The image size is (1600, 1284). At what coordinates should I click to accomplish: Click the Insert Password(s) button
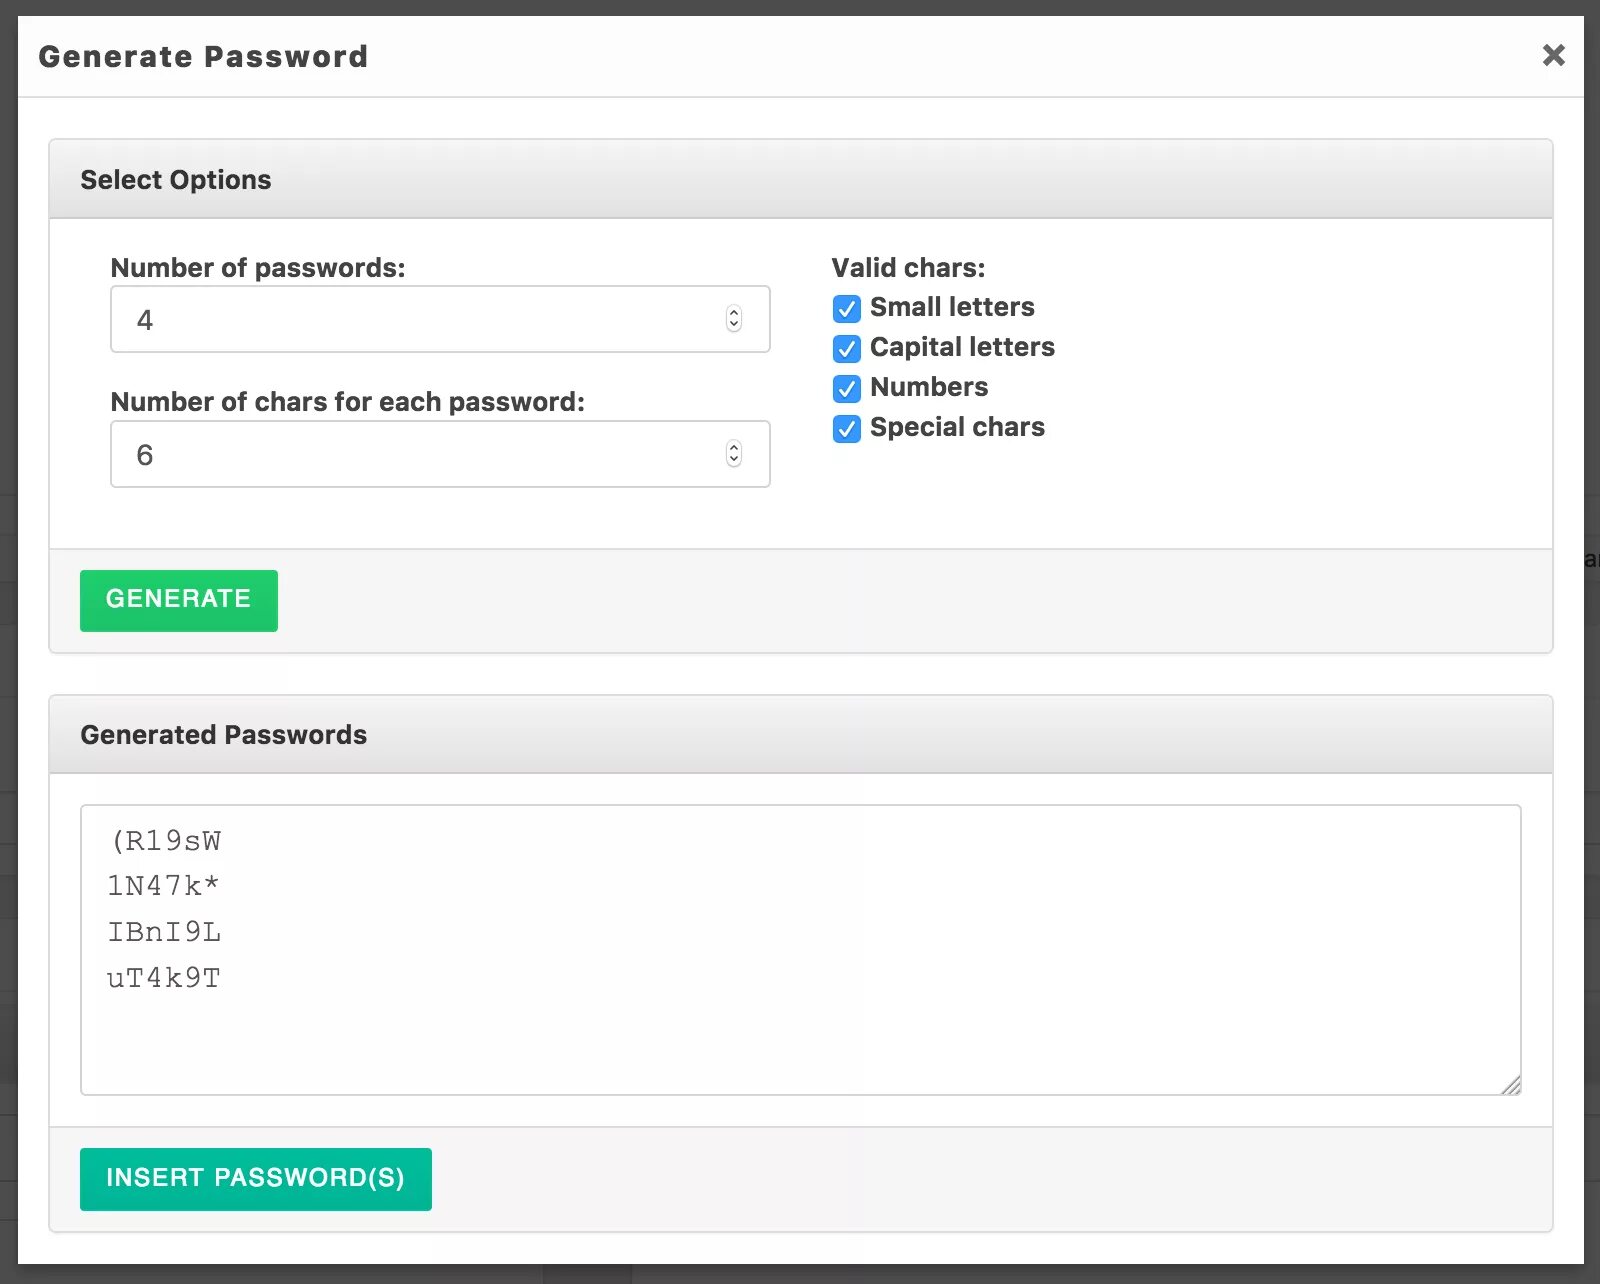255,1178
